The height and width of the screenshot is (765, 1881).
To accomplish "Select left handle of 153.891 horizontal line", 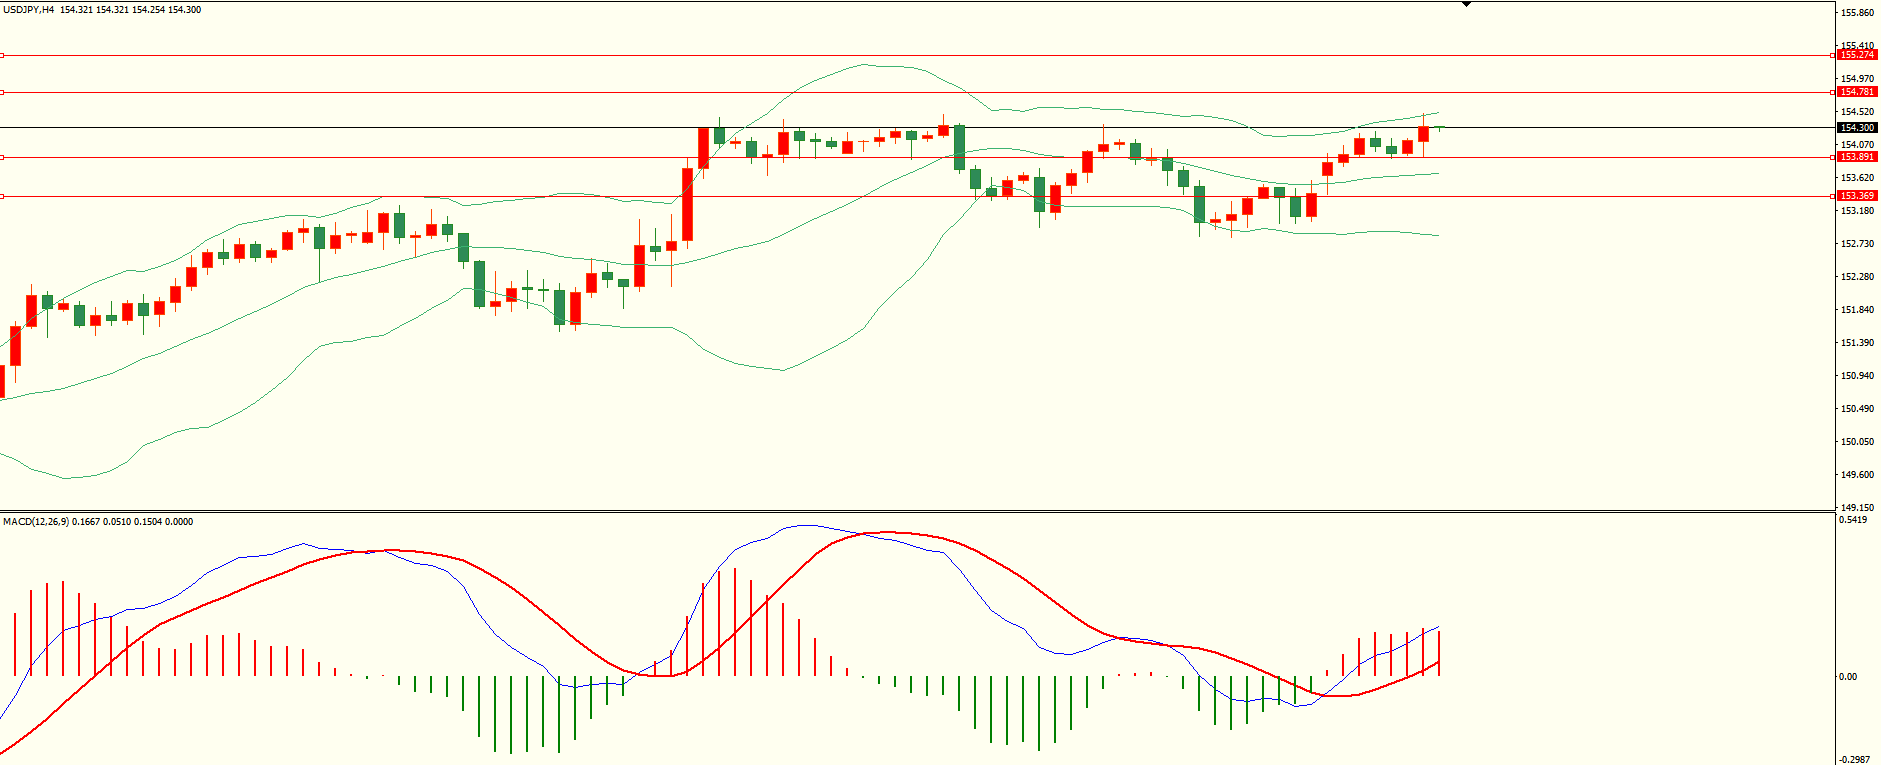I will pyautogui.click(x=2, y=157).
